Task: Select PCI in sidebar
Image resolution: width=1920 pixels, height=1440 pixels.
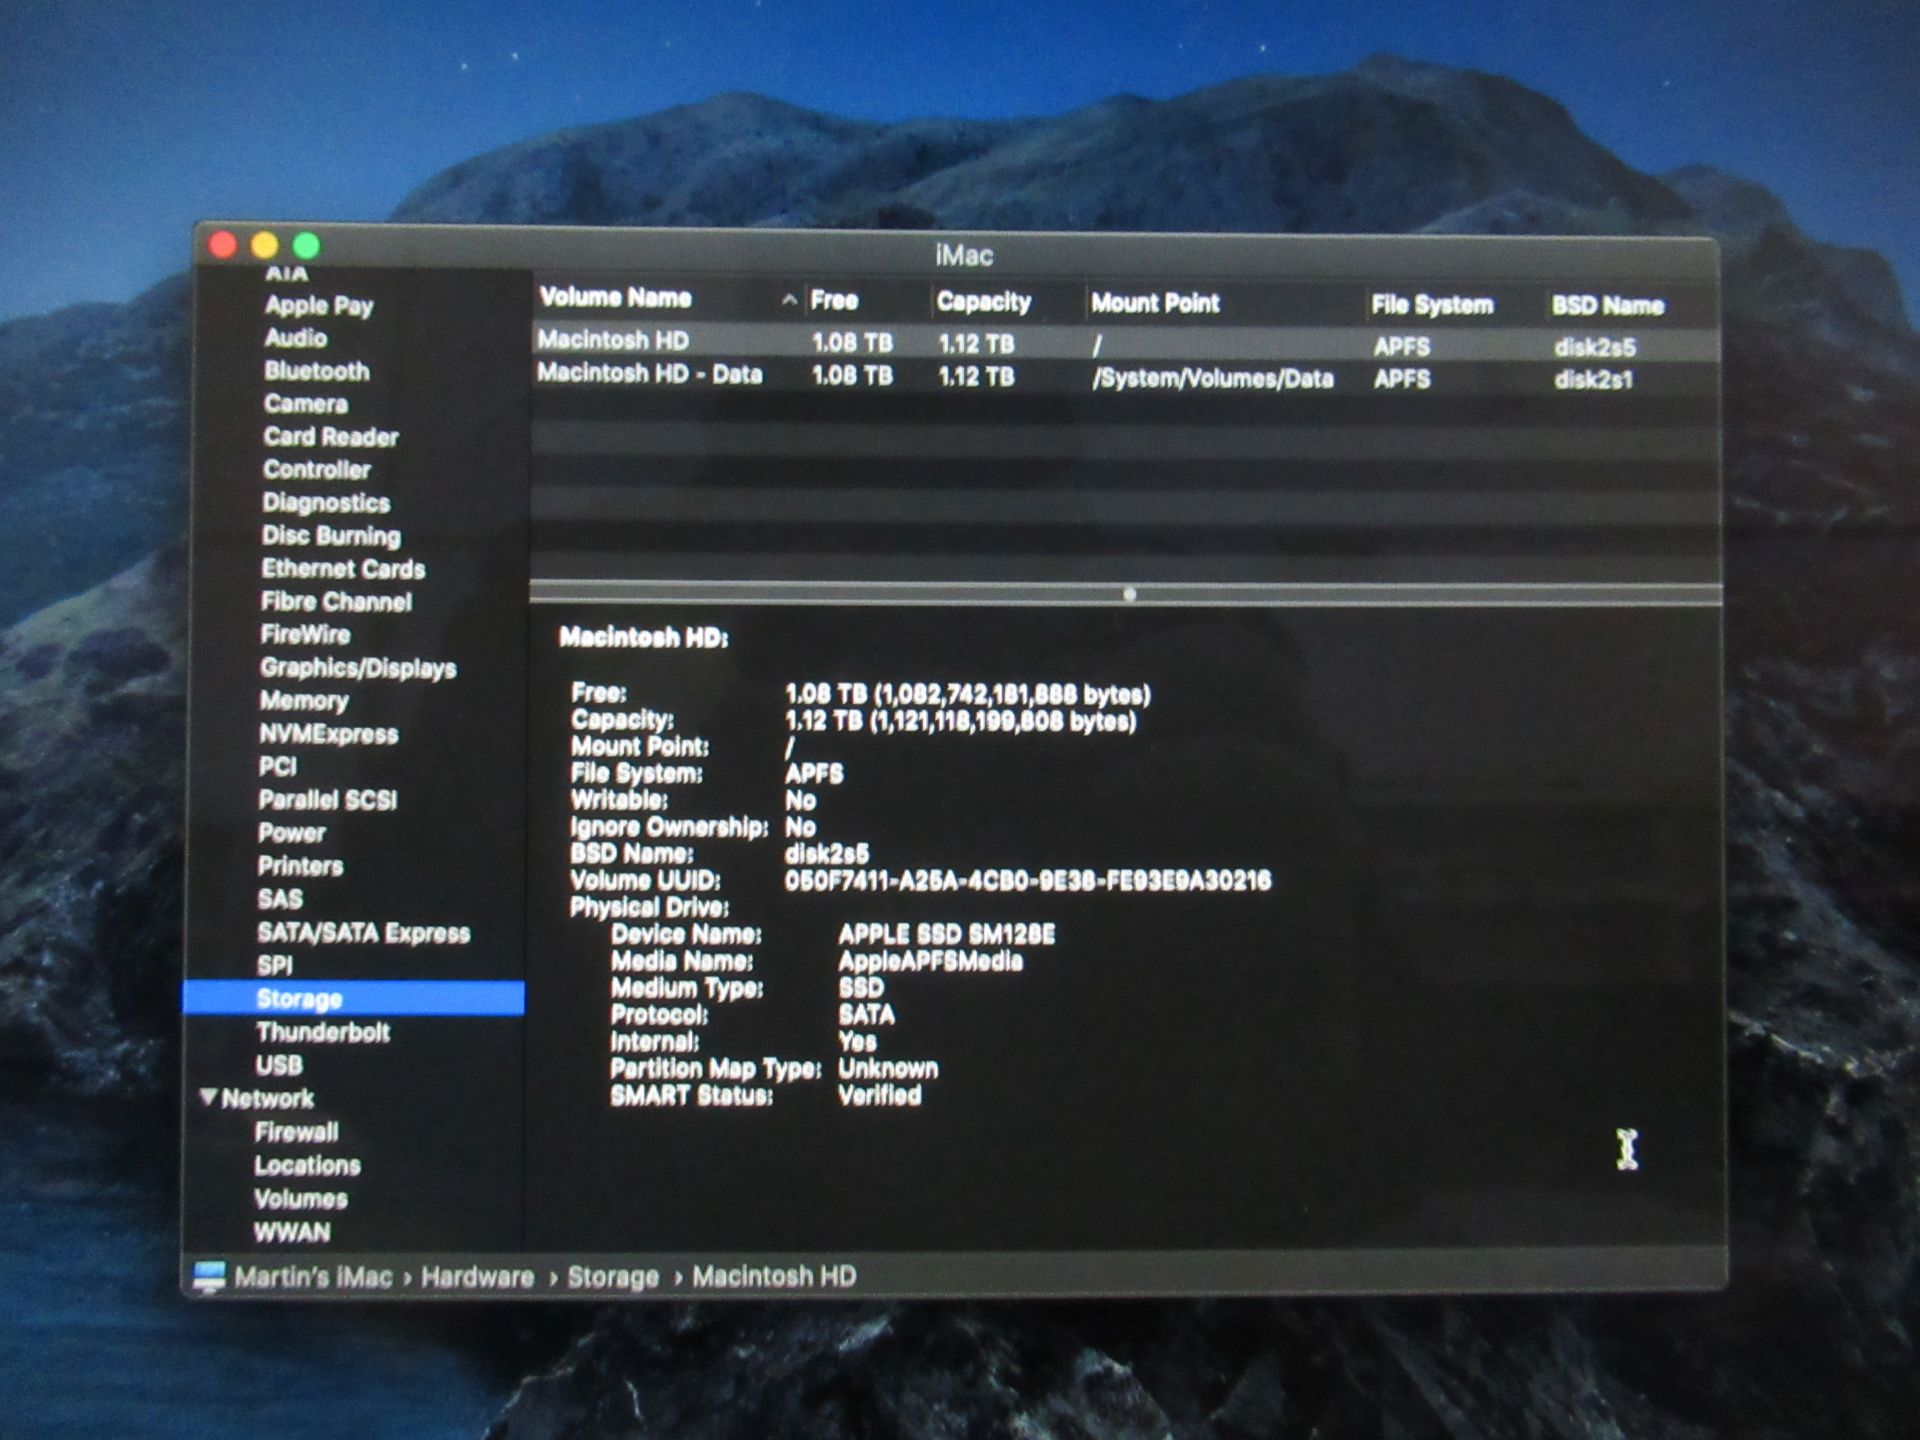Action: pyautogui.click(x=278, y=767)
